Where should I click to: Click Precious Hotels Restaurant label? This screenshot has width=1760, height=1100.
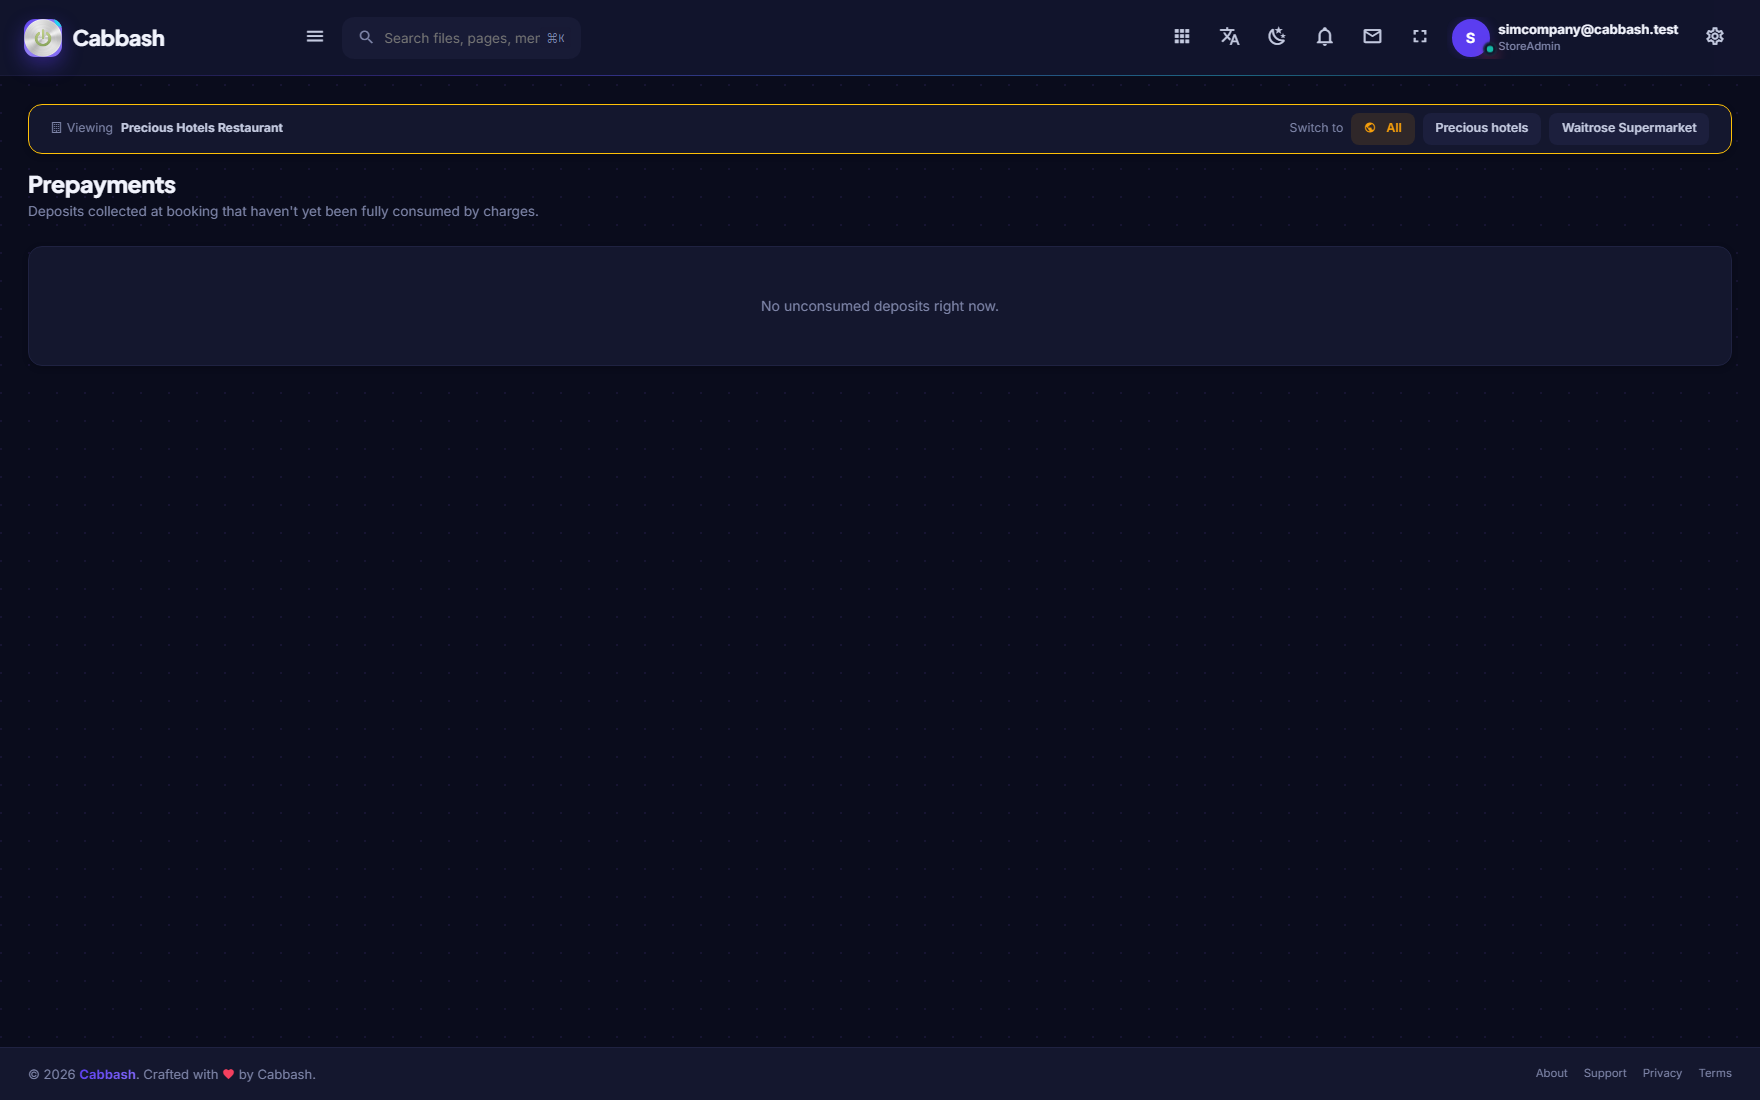pyautogui.click(x=202, y=128)
